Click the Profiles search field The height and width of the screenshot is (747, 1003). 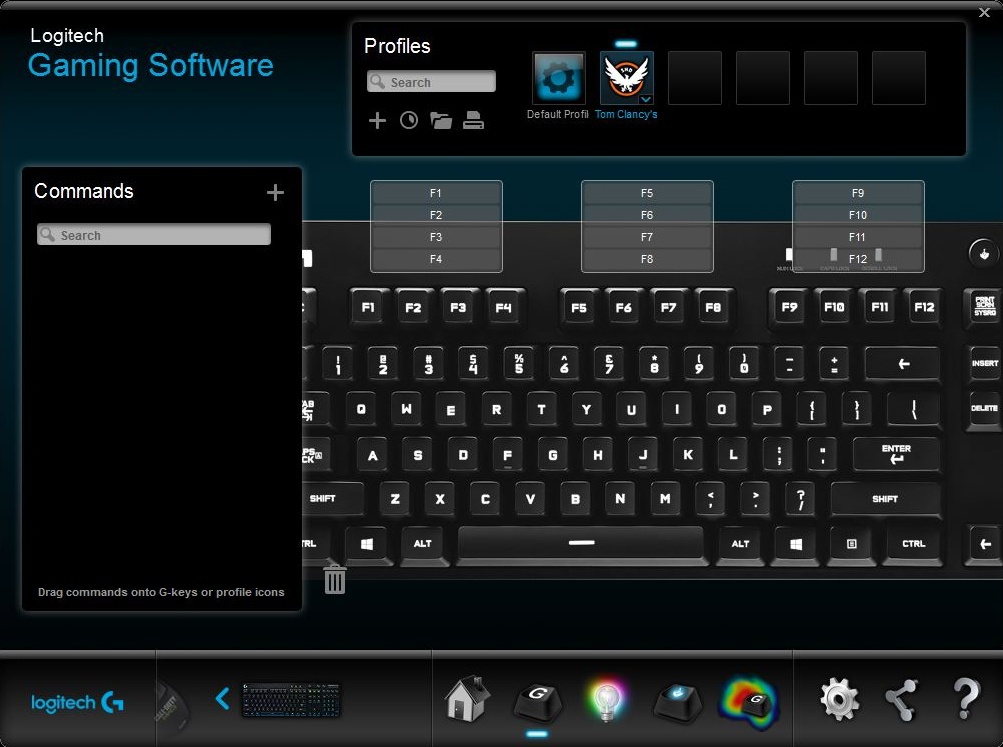click(431, 82)
